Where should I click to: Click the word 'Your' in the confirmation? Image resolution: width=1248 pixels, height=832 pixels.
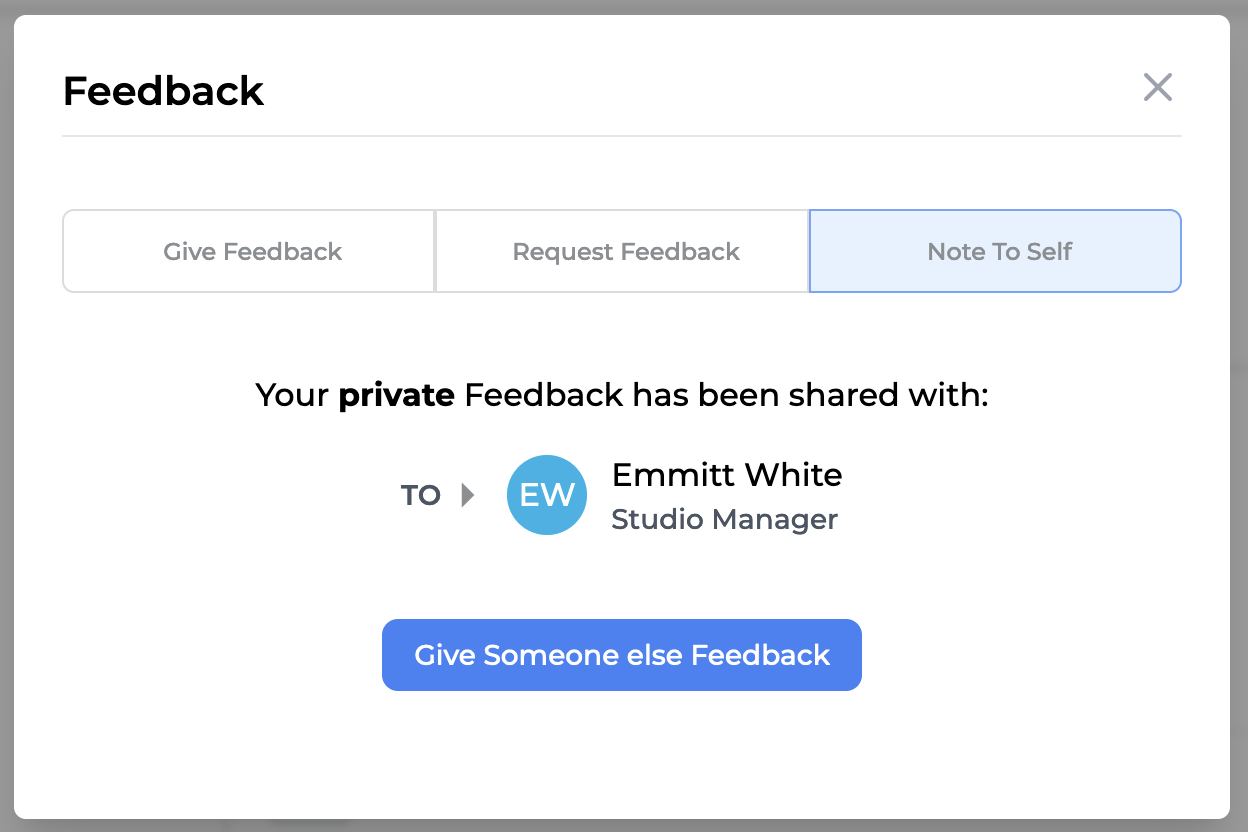click(292, 395)
